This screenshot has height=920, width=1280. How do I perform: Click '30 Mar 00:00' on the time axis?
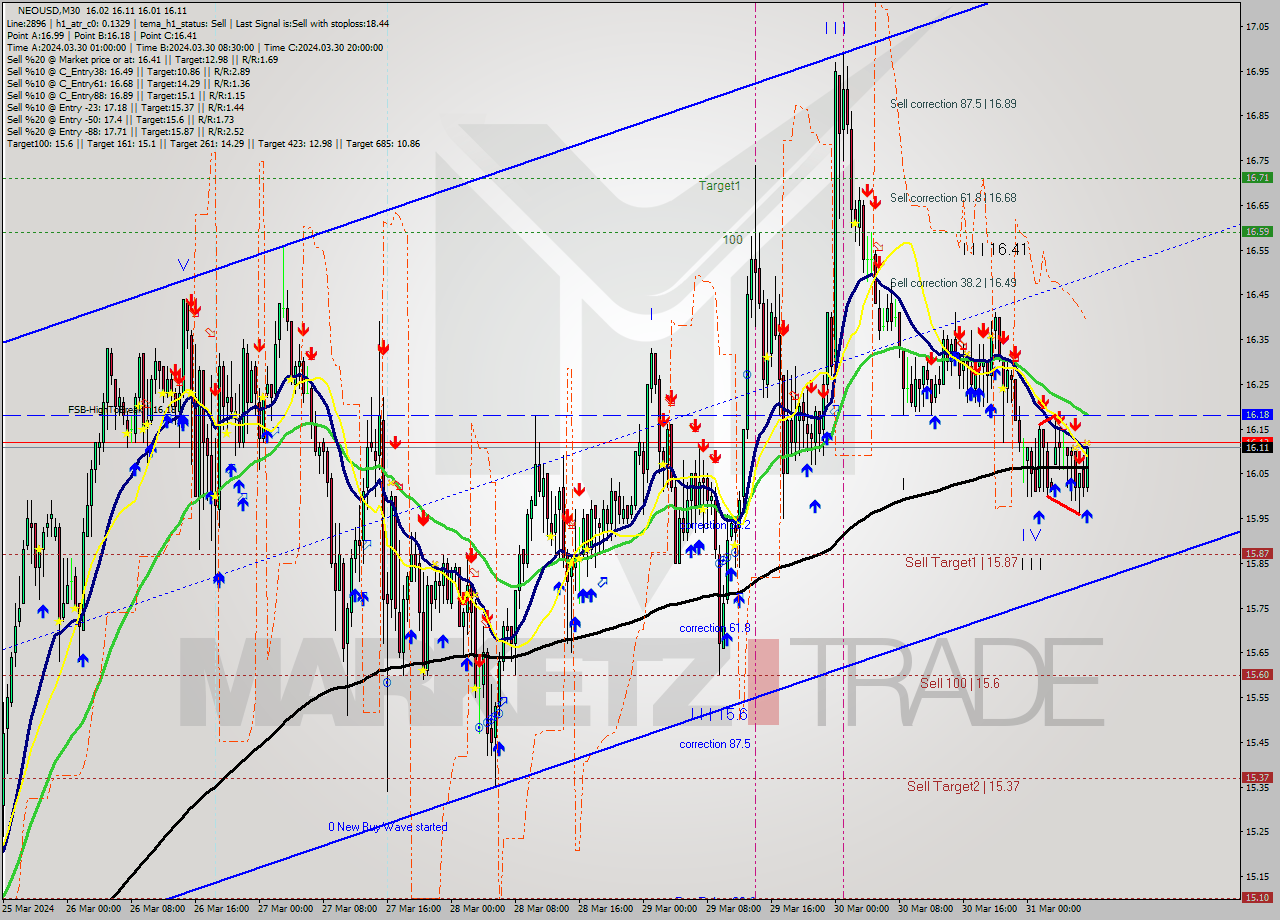pos(862,909)
